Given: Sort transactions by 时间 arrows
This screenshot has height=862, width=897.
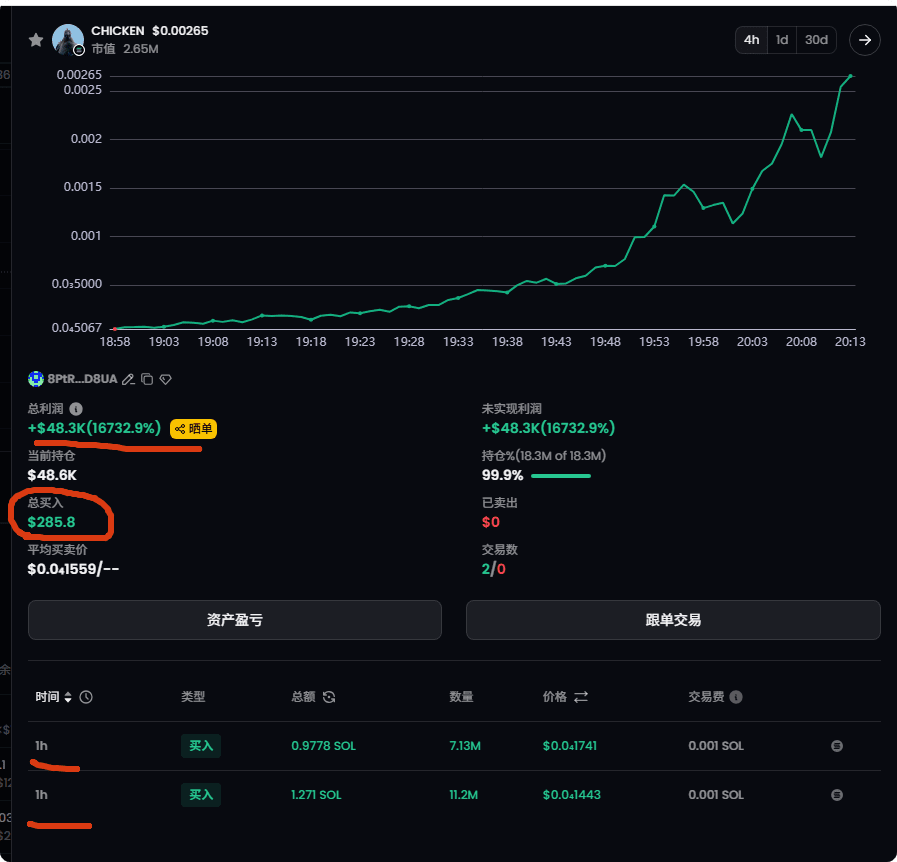Looking at the screenshot, I should [x=68, y=697].
